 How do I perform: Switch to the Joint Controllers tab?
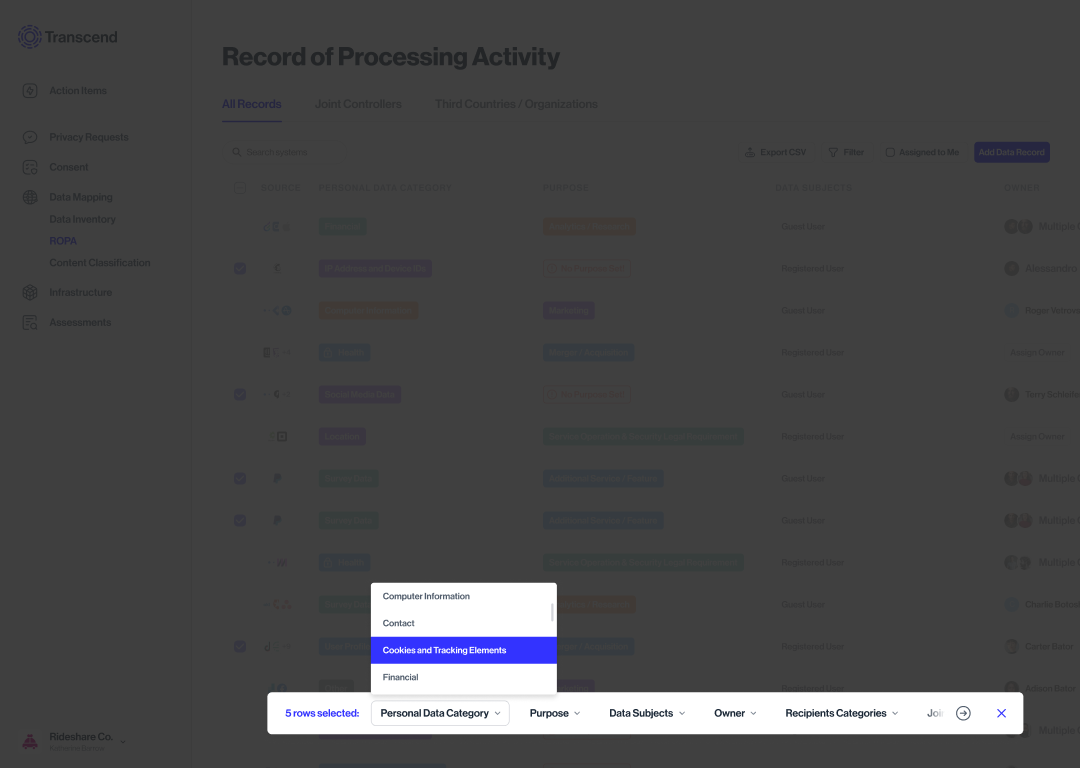pos(358,104)
